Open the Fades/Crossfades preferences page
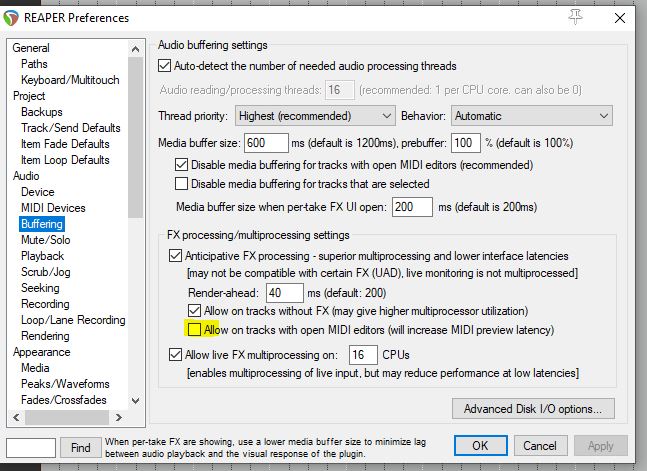 click(x=64, y=400)
